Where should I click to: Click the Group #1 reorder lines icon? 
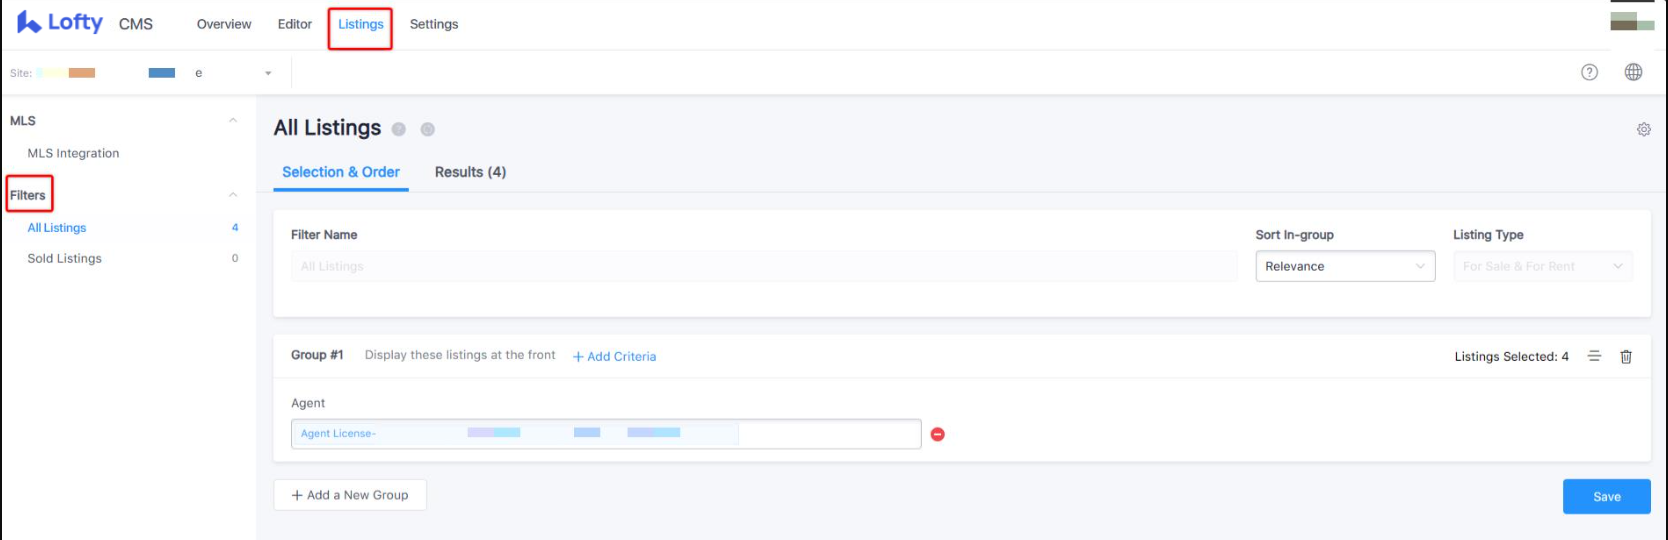tap(1594, 356)
